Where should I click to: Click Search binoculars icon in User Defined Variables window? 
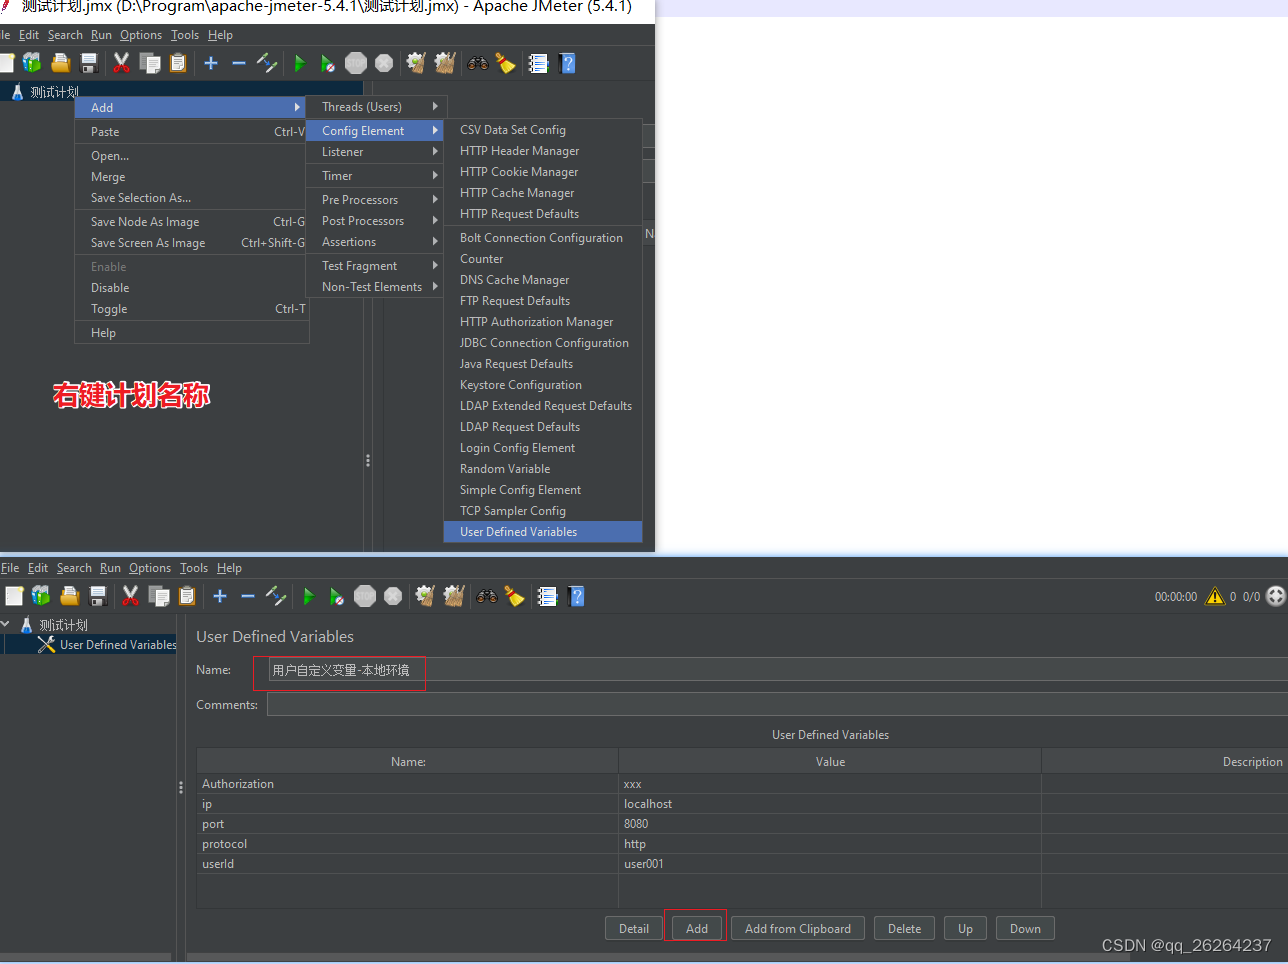(487, 596)
